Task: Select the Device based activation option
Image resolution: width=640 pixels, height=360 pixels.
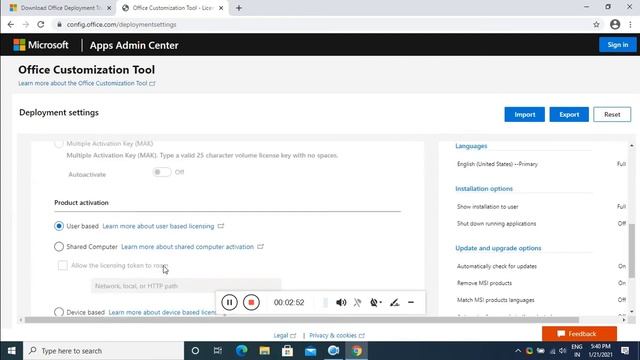Action: pos(59,312)
